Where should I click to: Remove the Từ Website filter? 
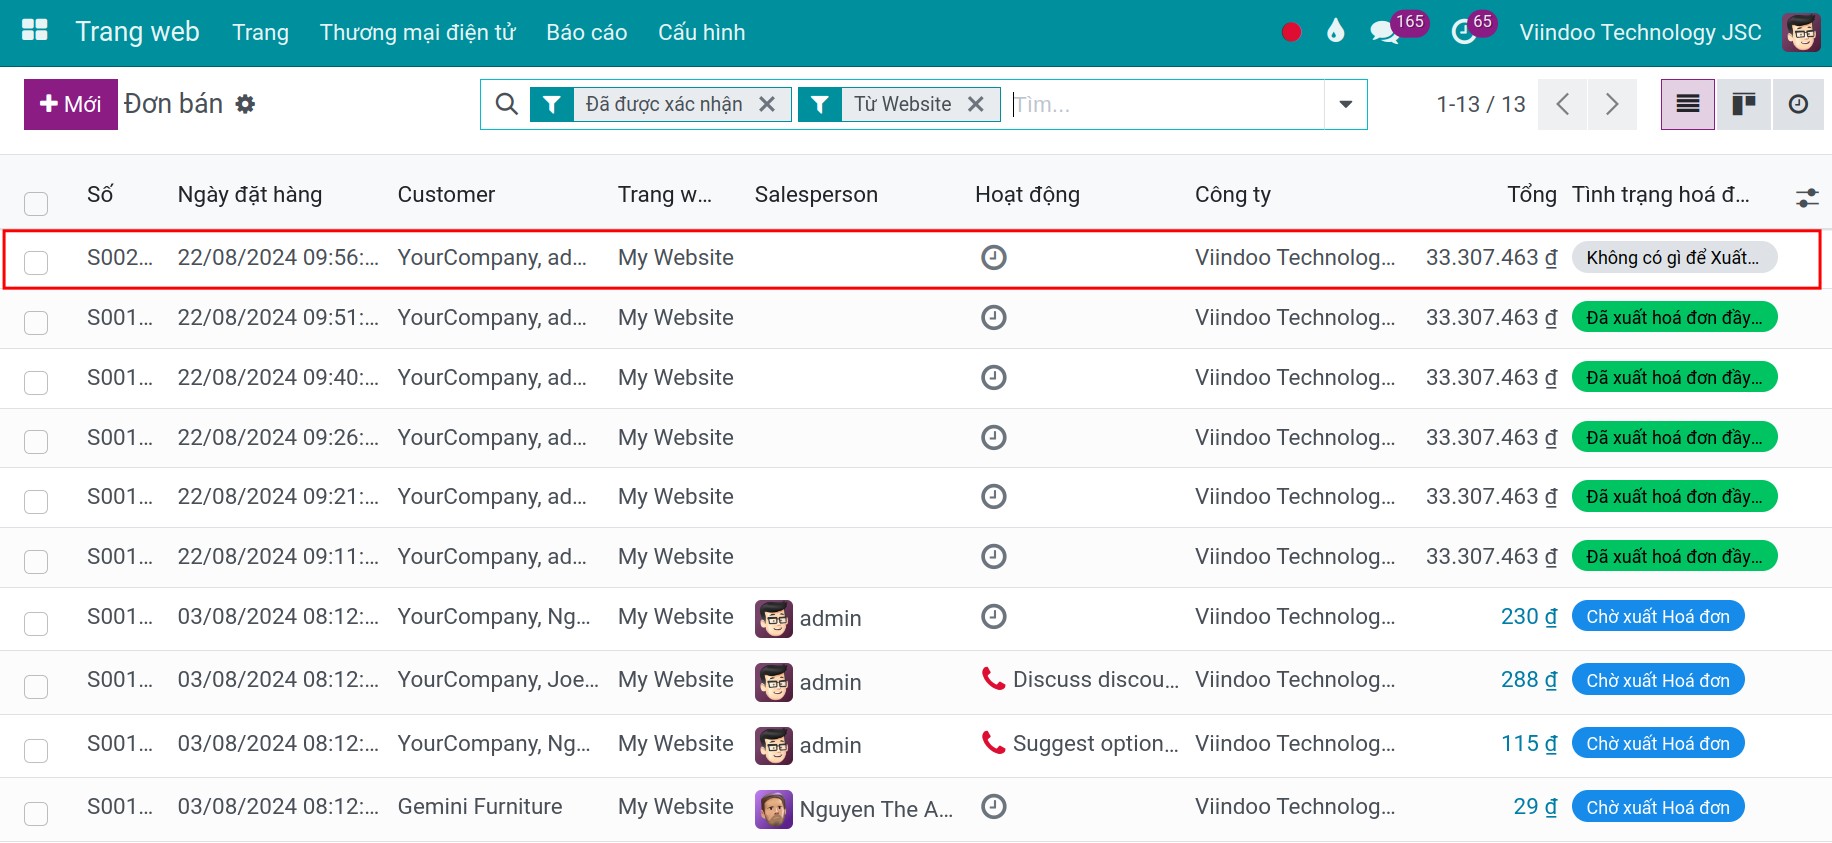click(x=976, y=104)
